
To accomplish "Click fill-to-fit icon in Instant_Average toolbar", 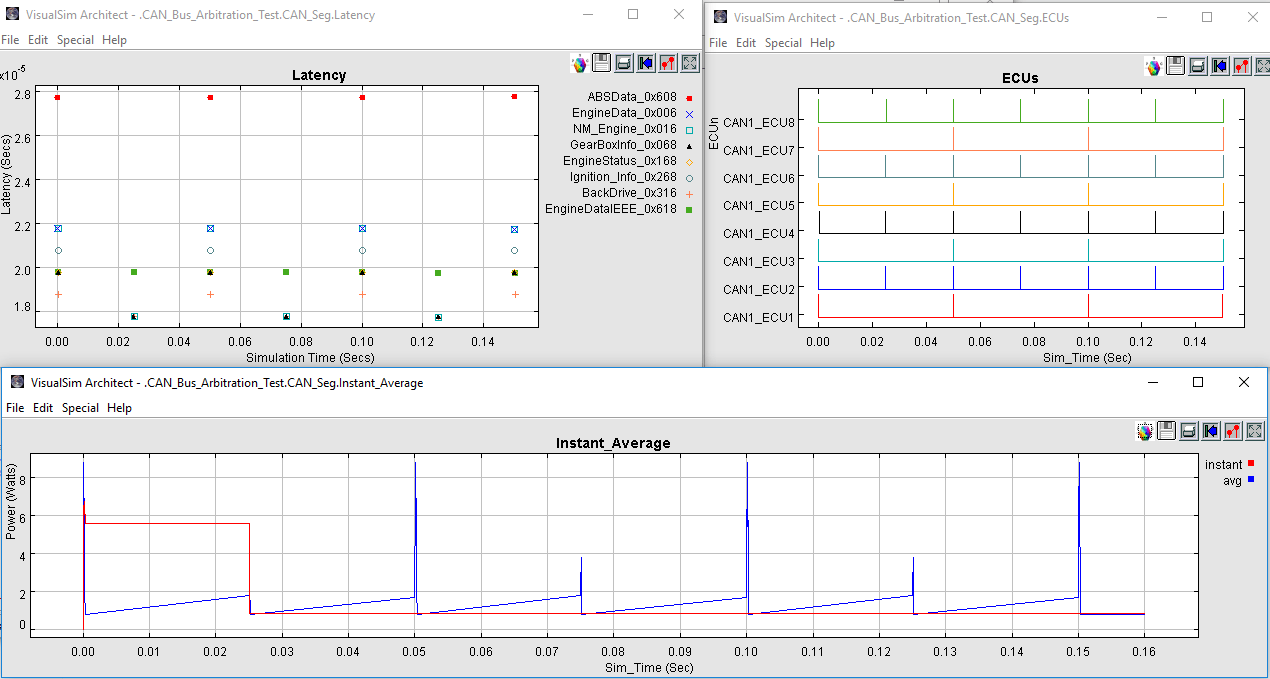I will click(1255, 431).
